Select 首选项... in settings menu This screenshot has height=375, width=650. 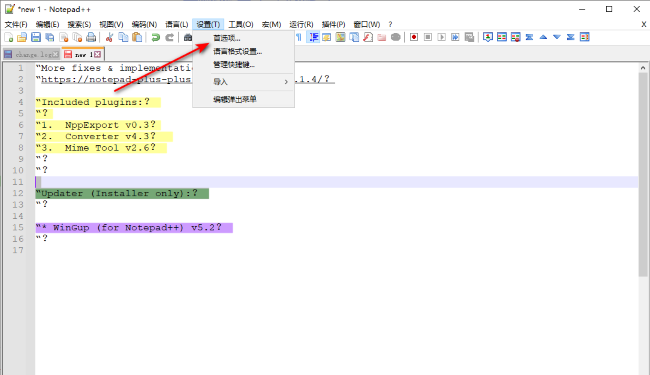pyautogui.click(x=244, y=38)
